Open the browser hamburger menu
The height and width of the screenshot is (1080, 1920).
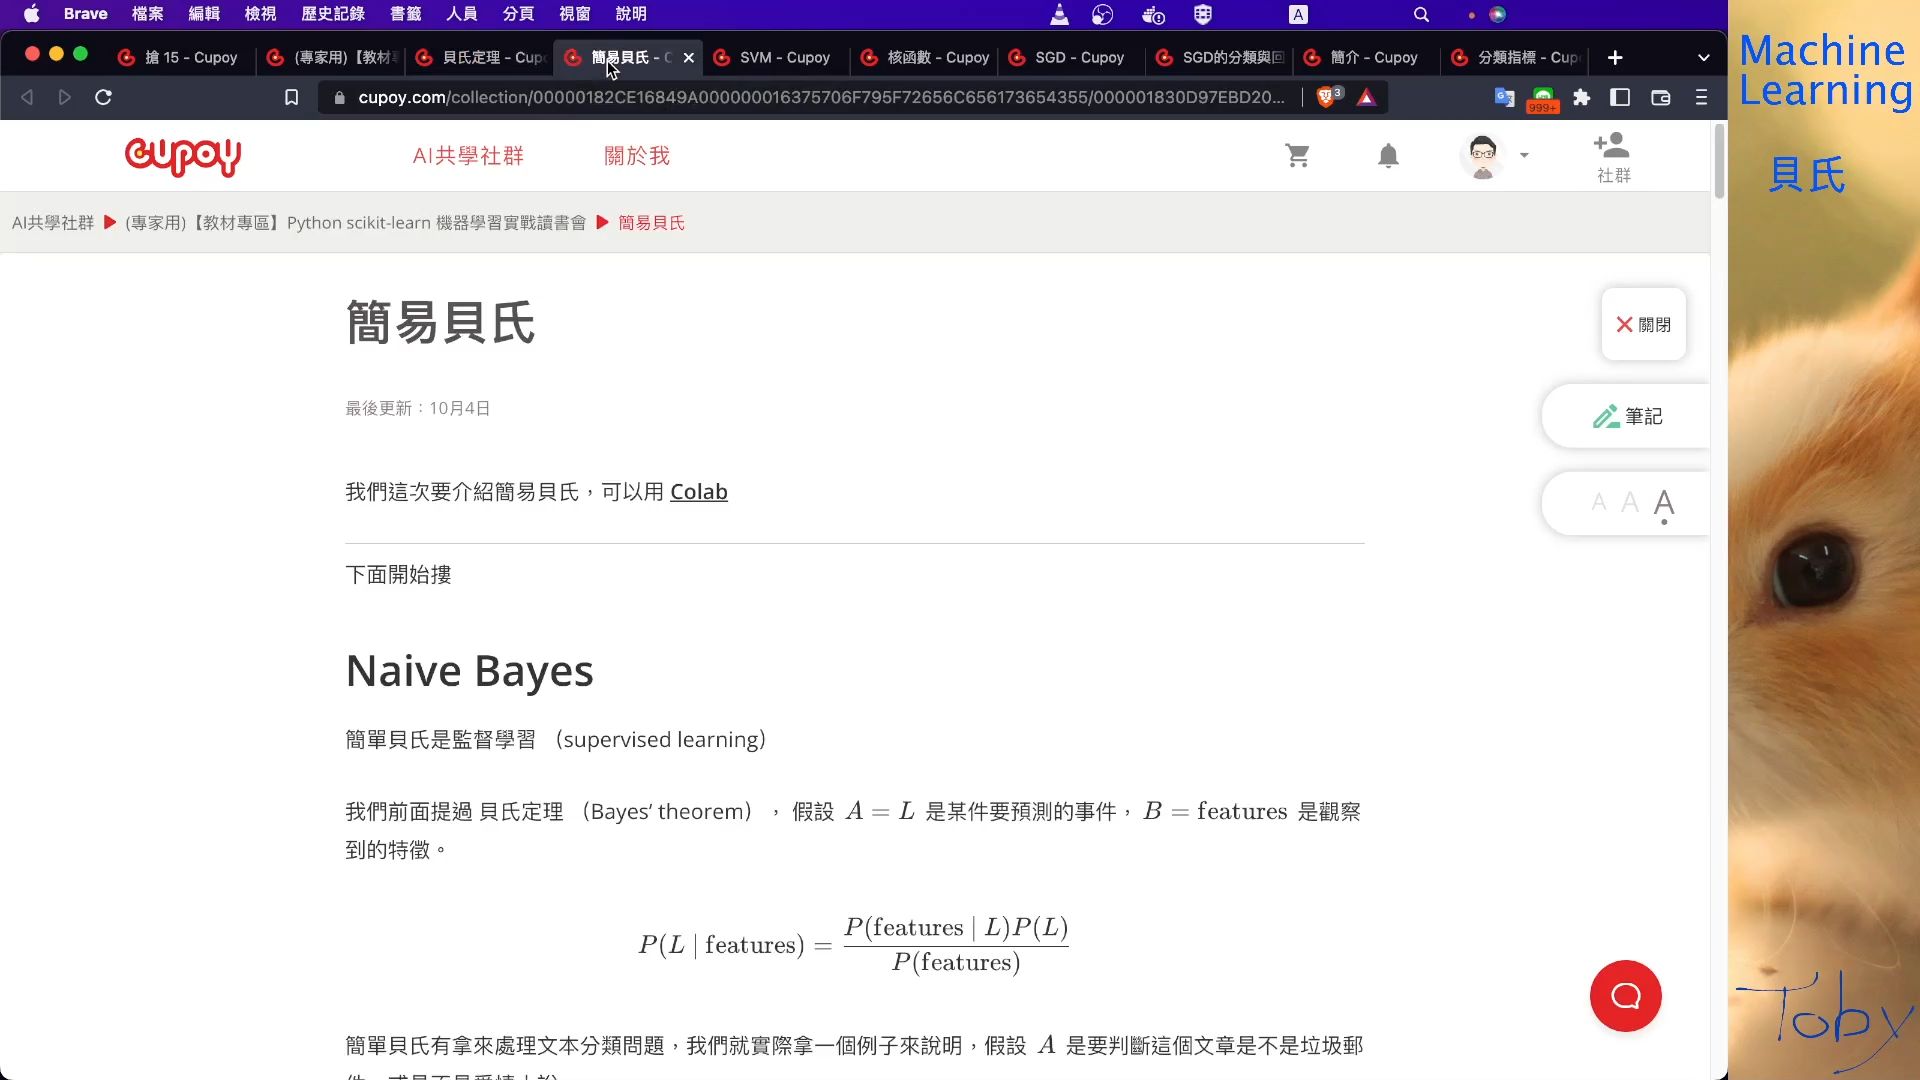pyautogui.click(x=1701, y=98)
